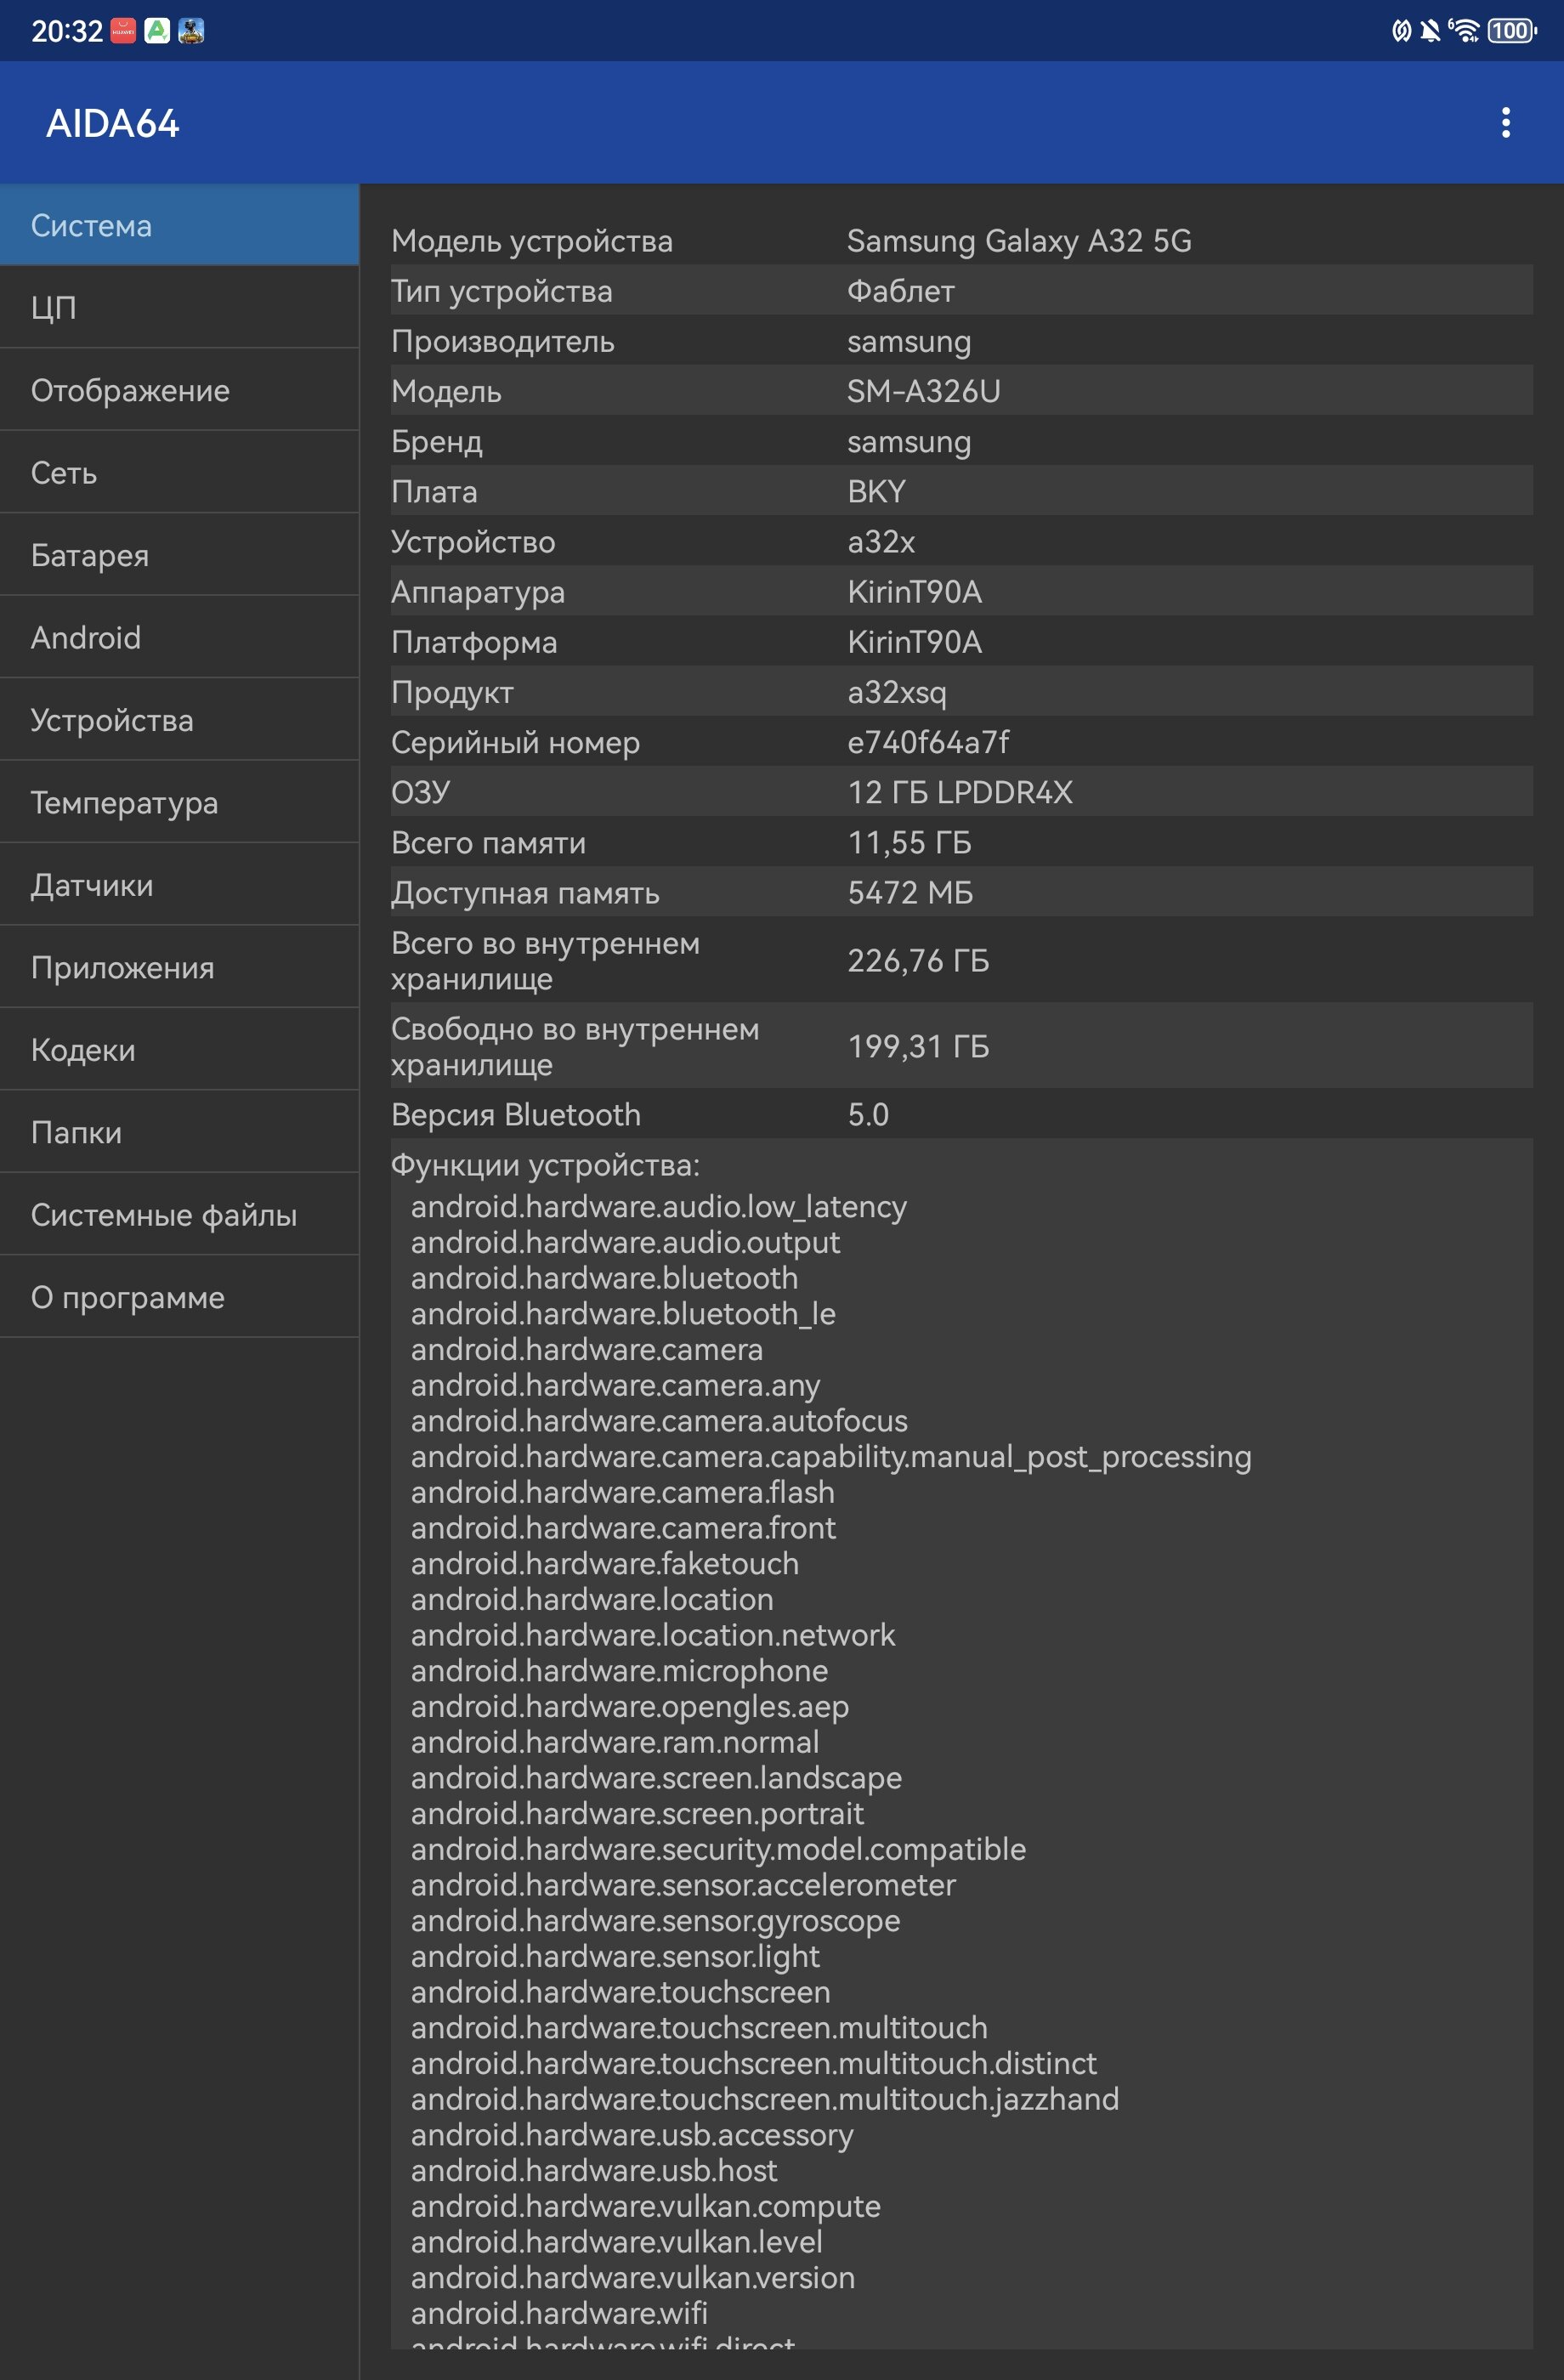This screenshot has height=2380, width=1564.
Task: Select Температура in the sidebar
Action: pyautogui.click(x=180, y=802)
